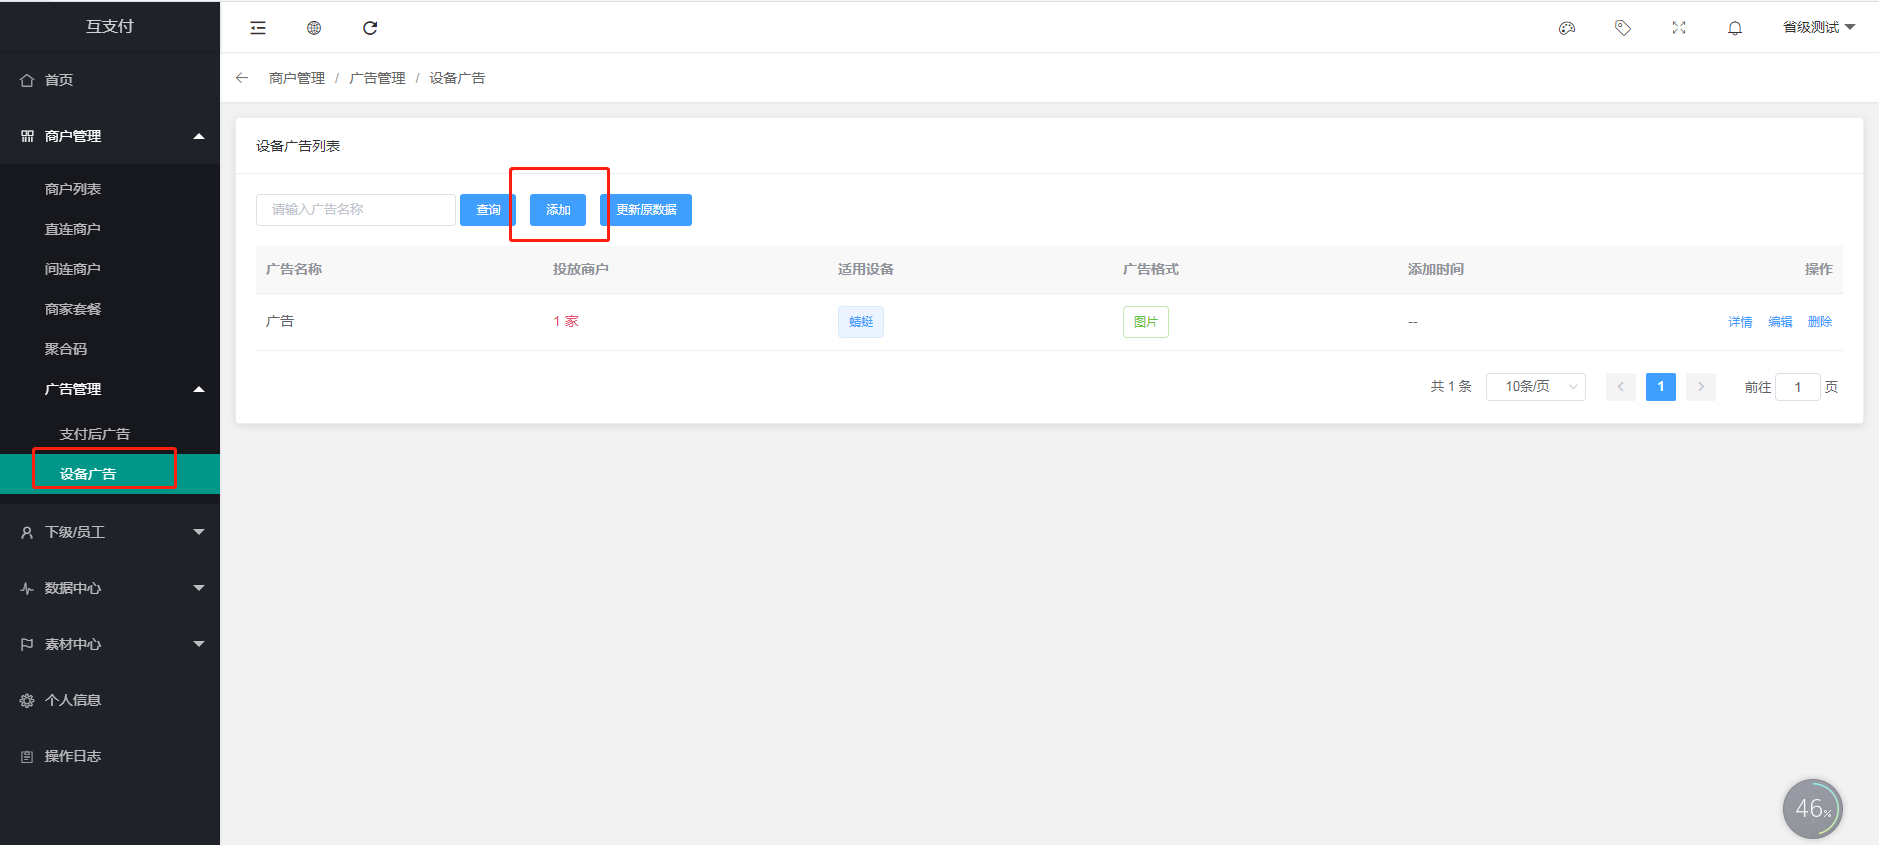Toggle the sidebar collapse icon

258,28
